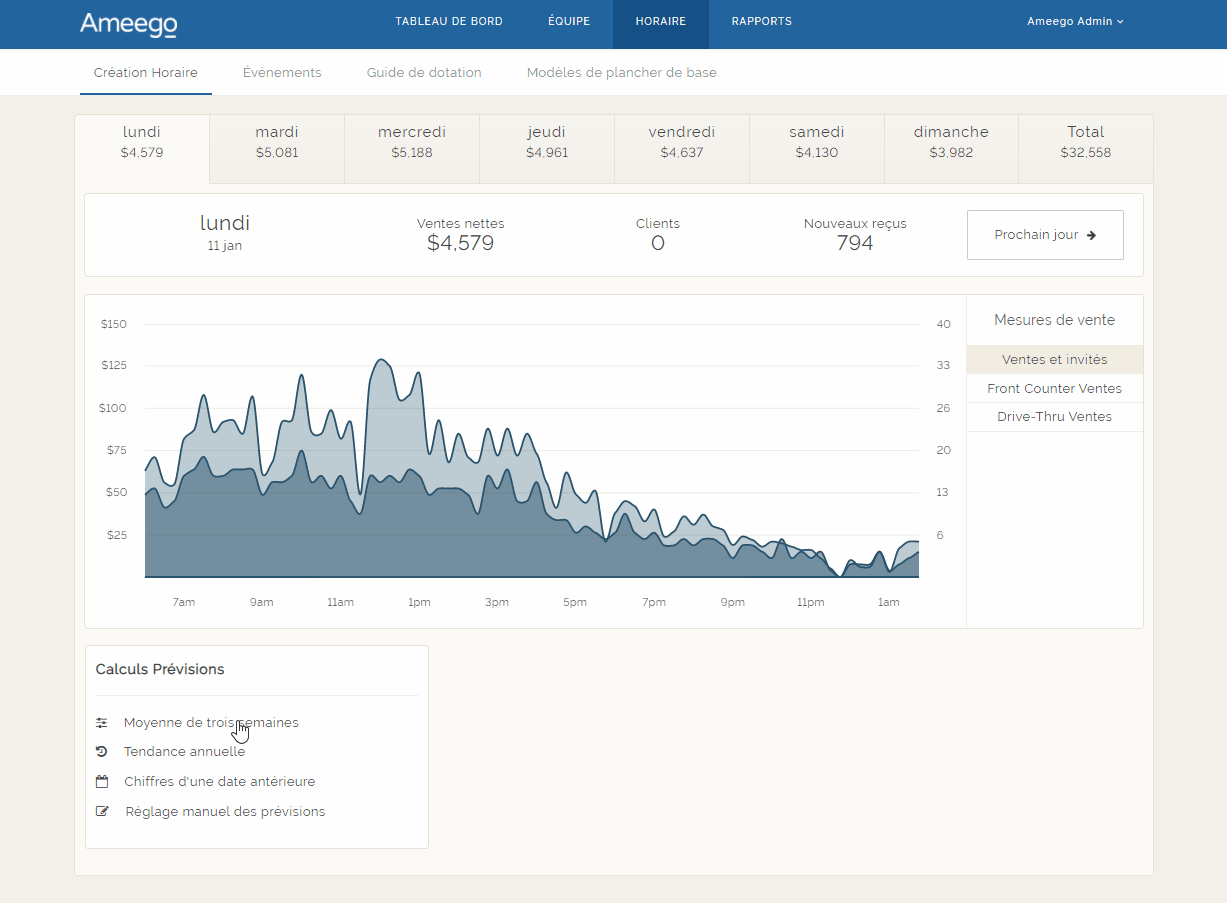Select Ventes et invités measure
Viewport: 1227px width, 903px height.
[1054, 360]
